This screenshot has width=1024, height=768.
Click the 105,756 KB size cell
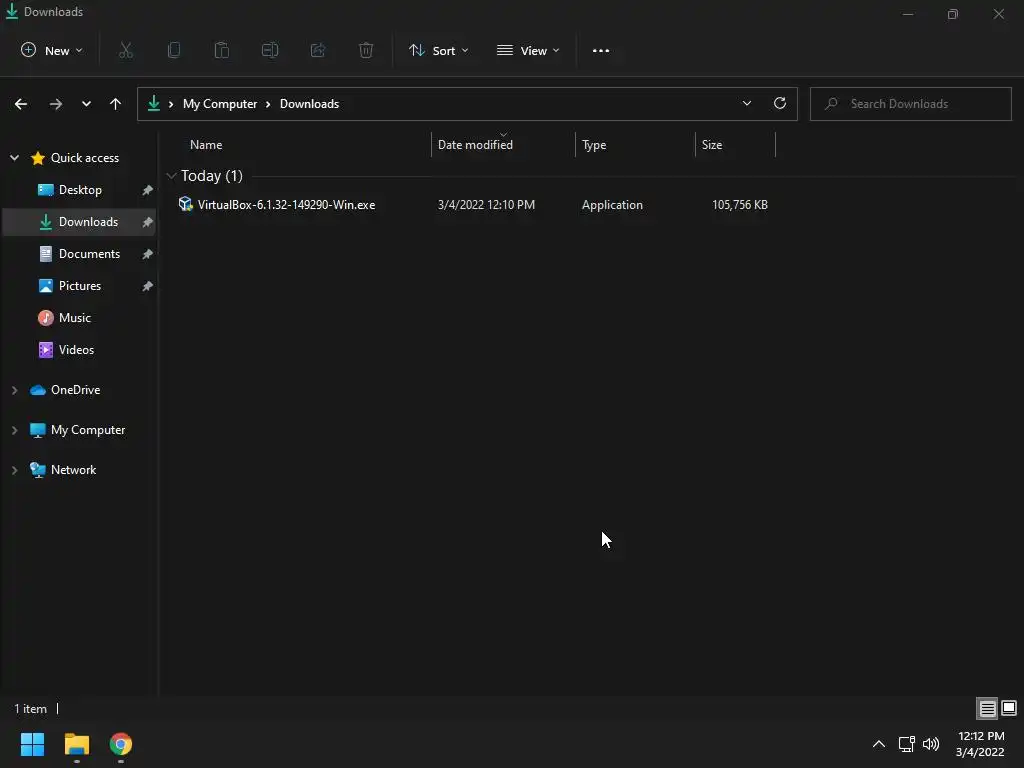coord(740,205)
